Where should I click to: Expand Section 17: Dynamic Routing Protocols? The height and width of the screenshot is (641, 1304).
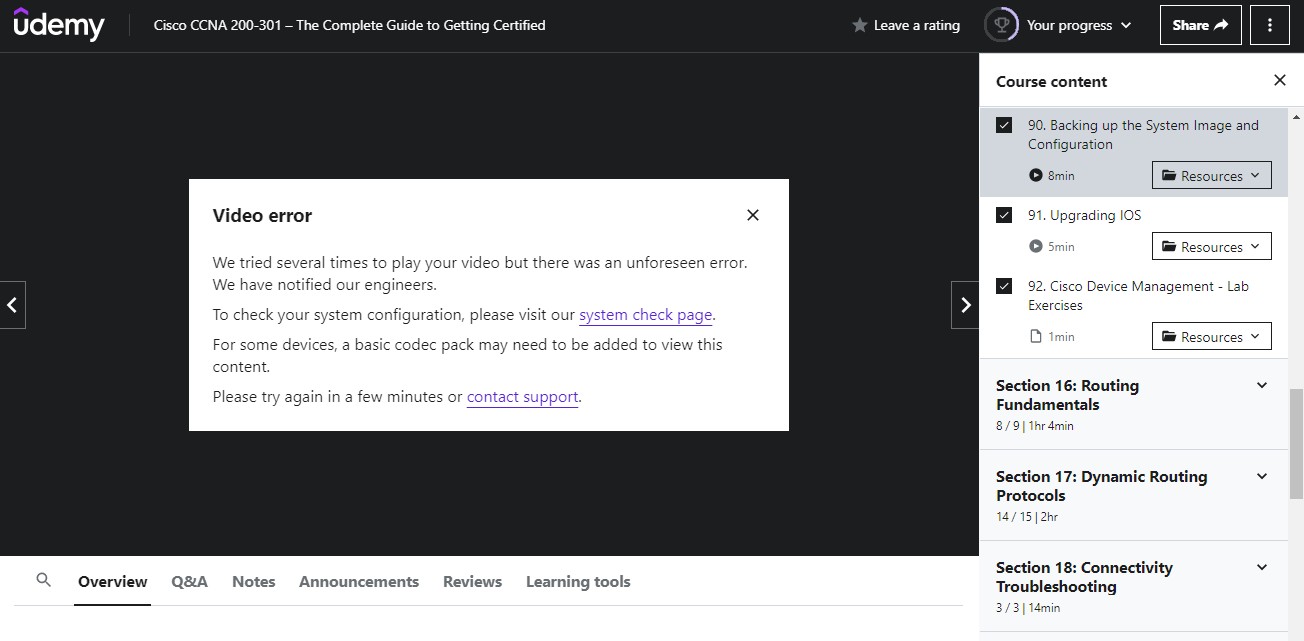tap(1134, 495)
